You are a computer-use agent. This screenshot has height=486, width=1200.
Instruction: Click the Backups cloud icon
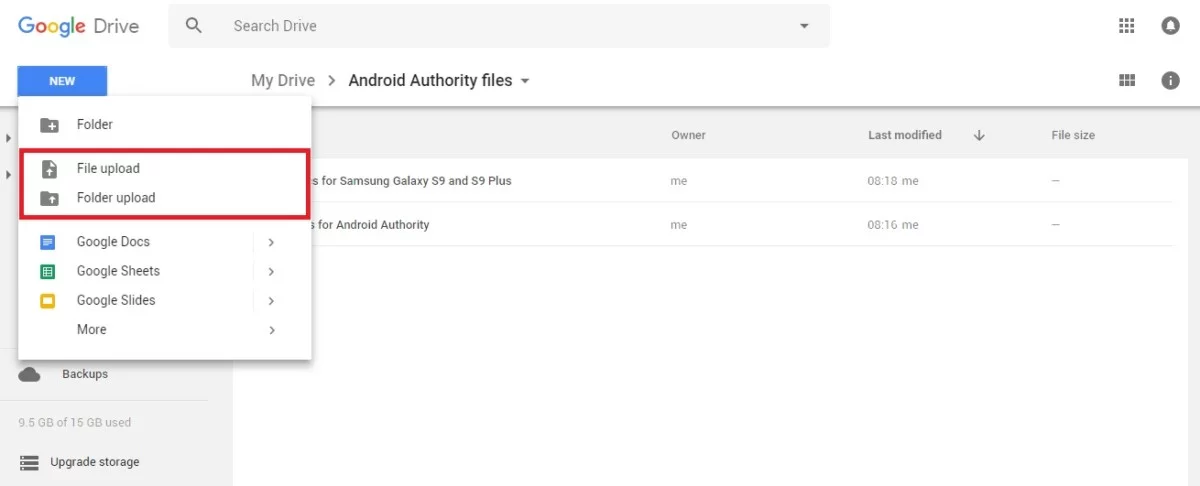(x=30, y=374)
